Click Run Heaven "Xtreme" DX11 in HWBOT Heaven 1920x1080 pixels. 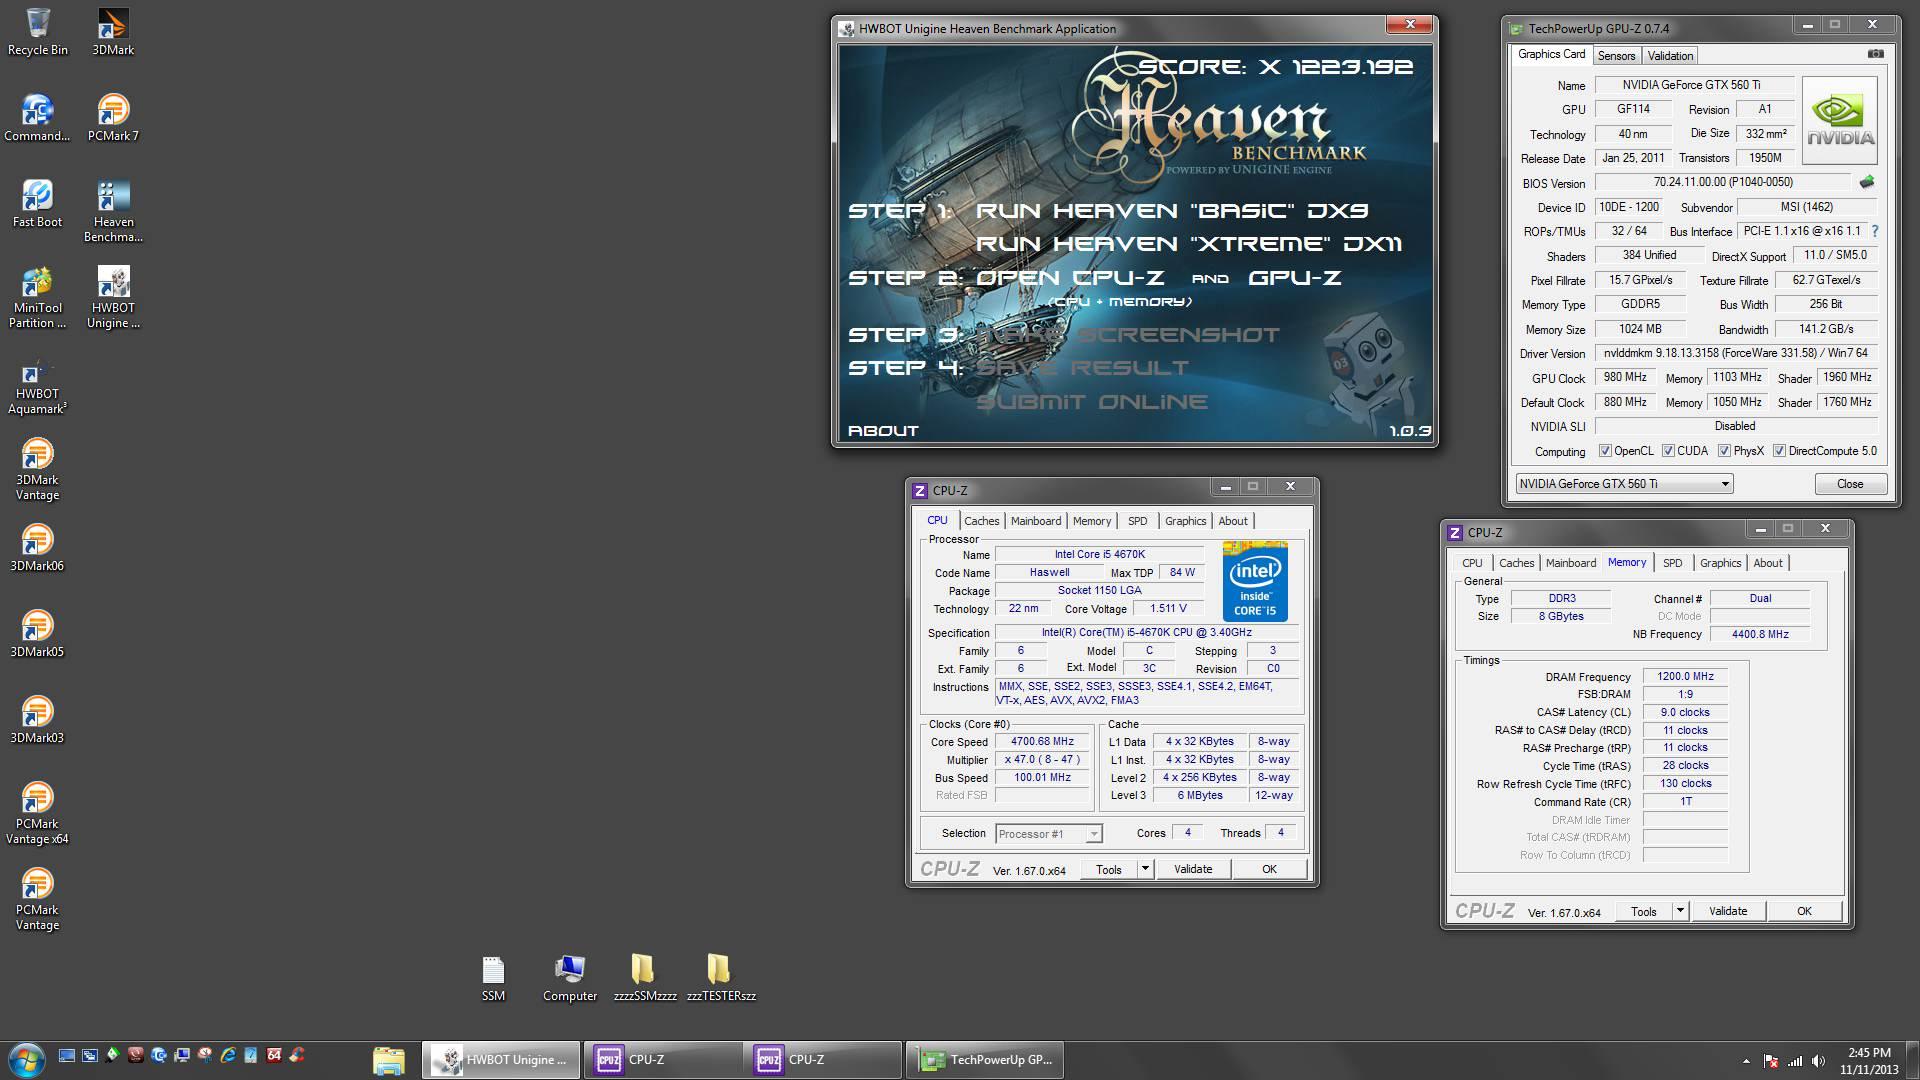coord(1189,244)
